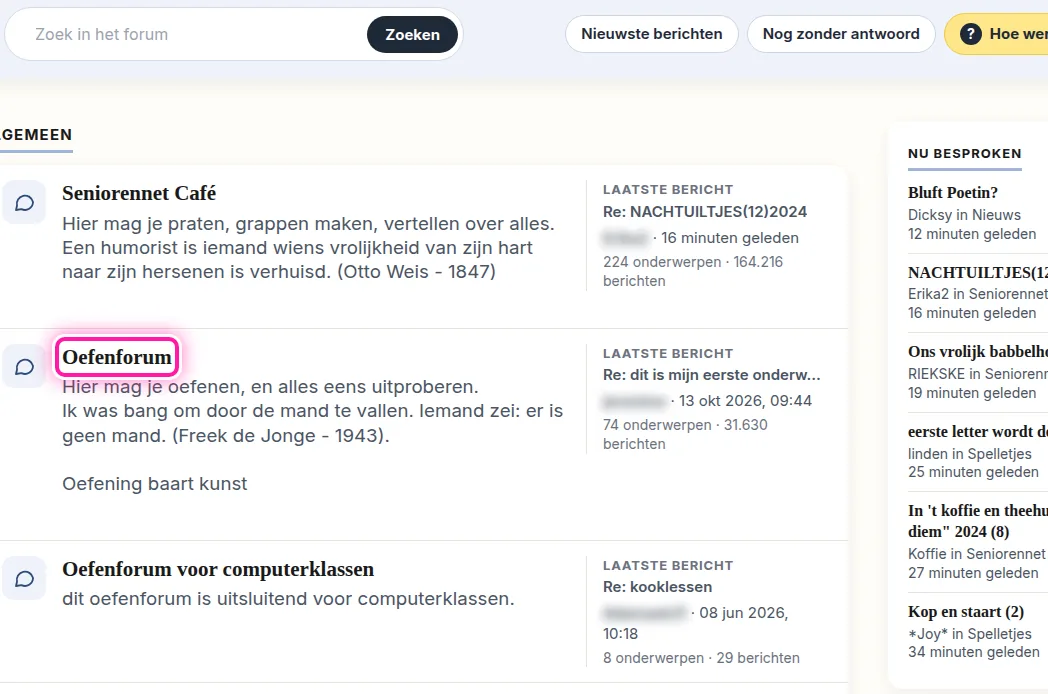This screenshot has width=1048, height=694.
Task: Open 'In 't koffie en theehu...' topic
Action: point(977,521)
